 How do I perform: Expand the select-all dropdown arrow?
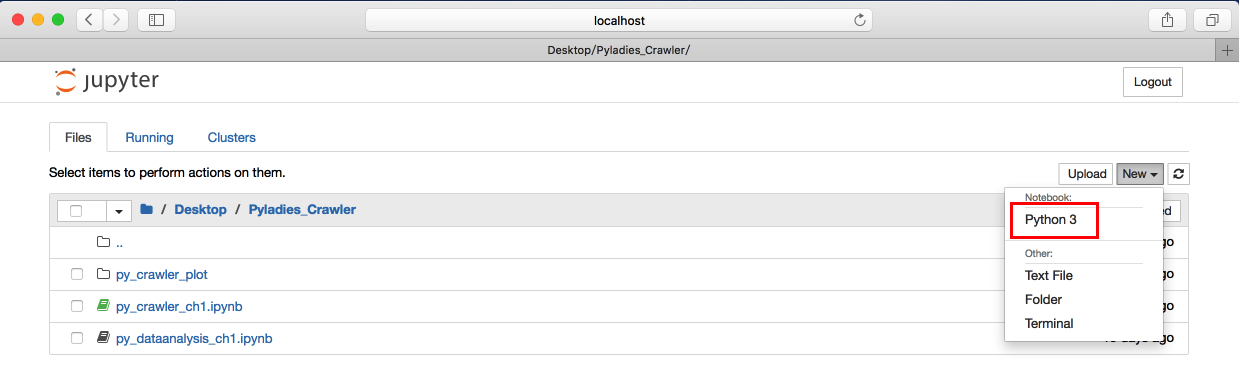click(x=120, y=211)
